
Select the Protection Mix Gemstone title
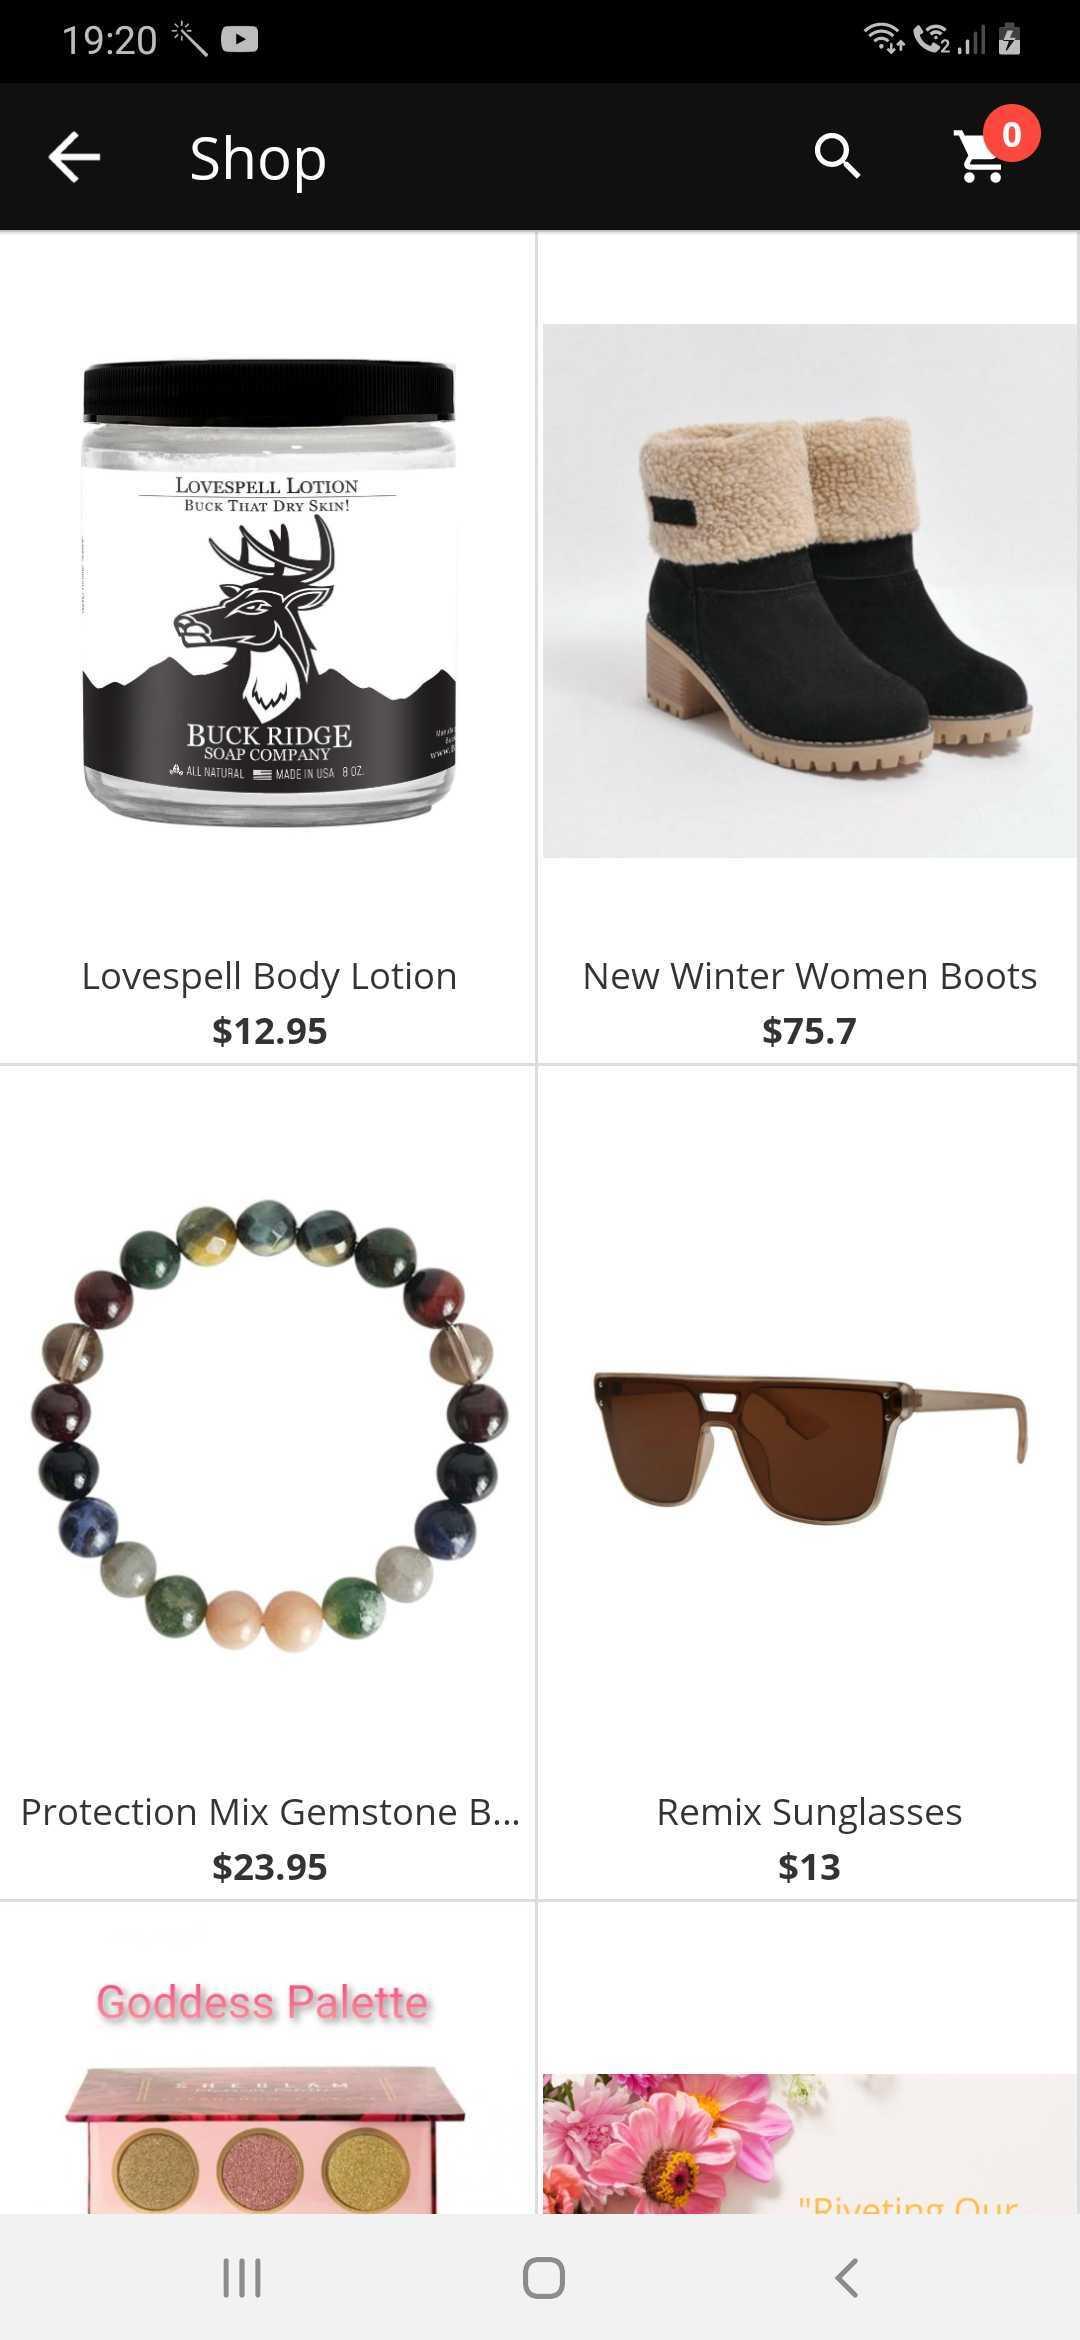[270, 1812]
